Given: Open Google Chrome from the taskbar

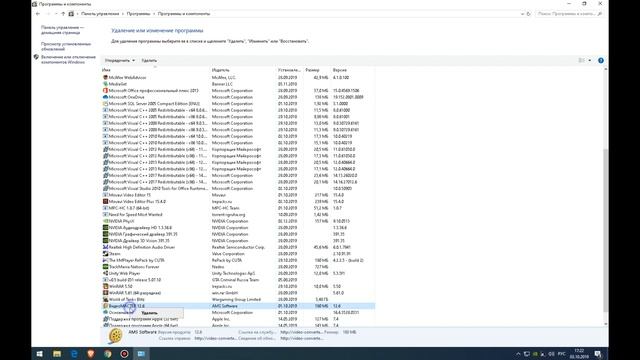Looking at the screenshot, I should click(x=108, y=353).
